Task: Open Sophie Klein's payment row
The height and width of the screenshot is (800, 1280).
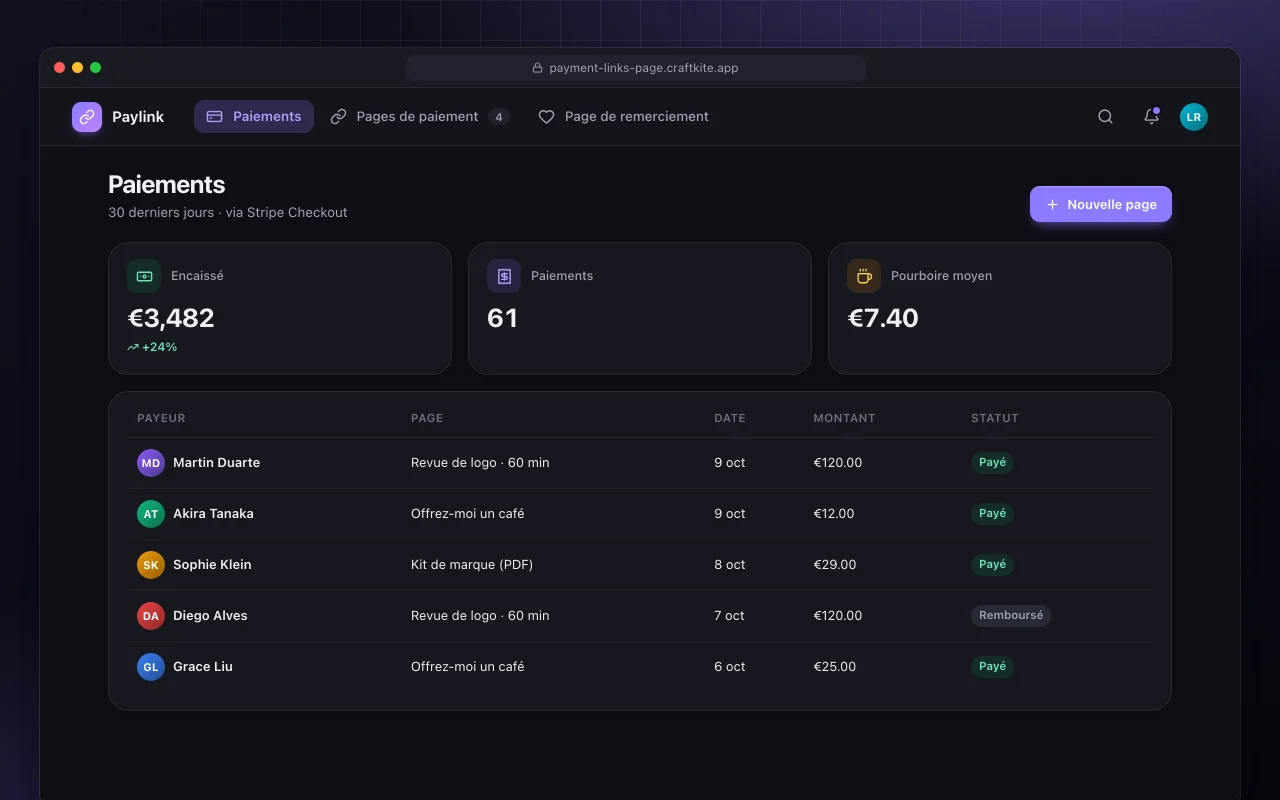Action: [x=640, y=565]
